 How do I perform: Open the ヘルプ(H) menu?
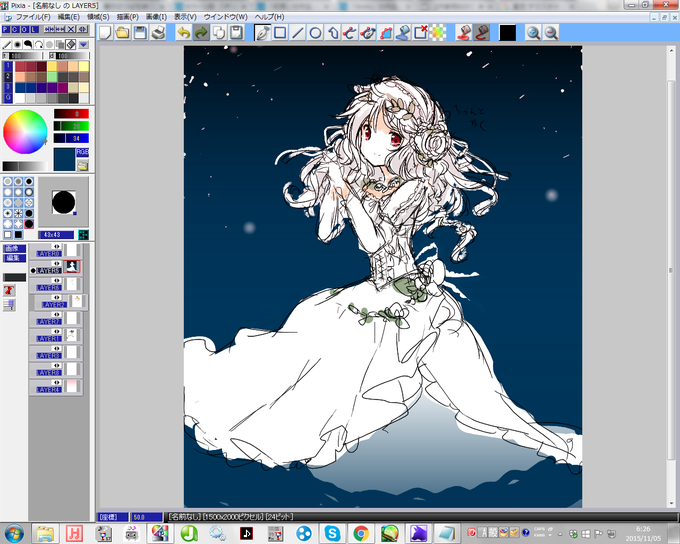pyautogui.click(x=269, y=17)
